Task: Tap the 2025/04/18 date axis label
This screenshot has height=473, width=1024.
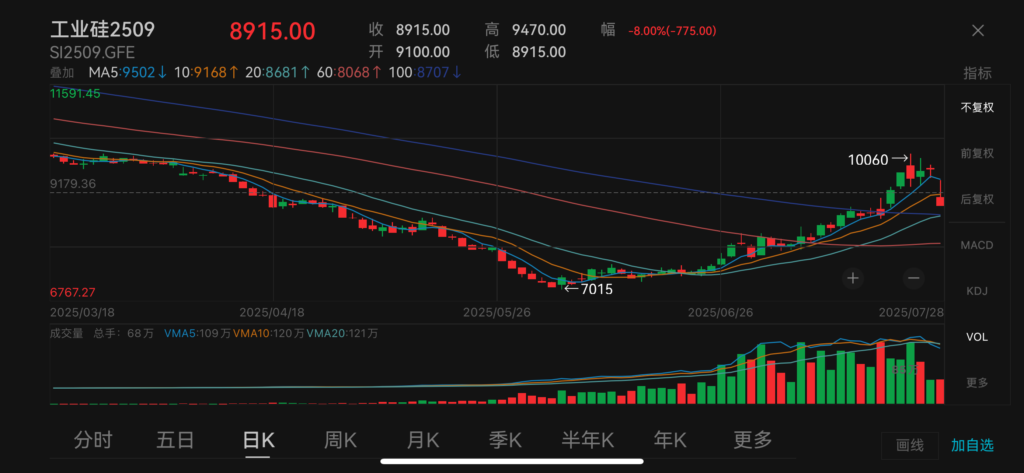Action: pos(272,312)
